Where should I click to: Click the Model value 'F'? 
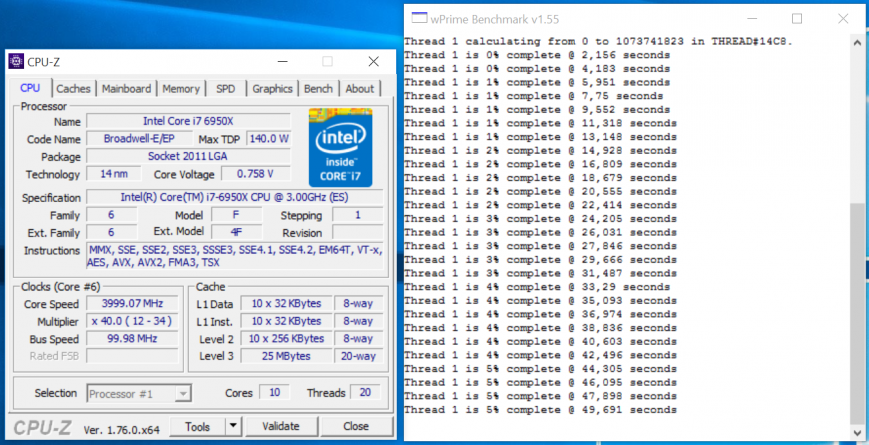237,215
